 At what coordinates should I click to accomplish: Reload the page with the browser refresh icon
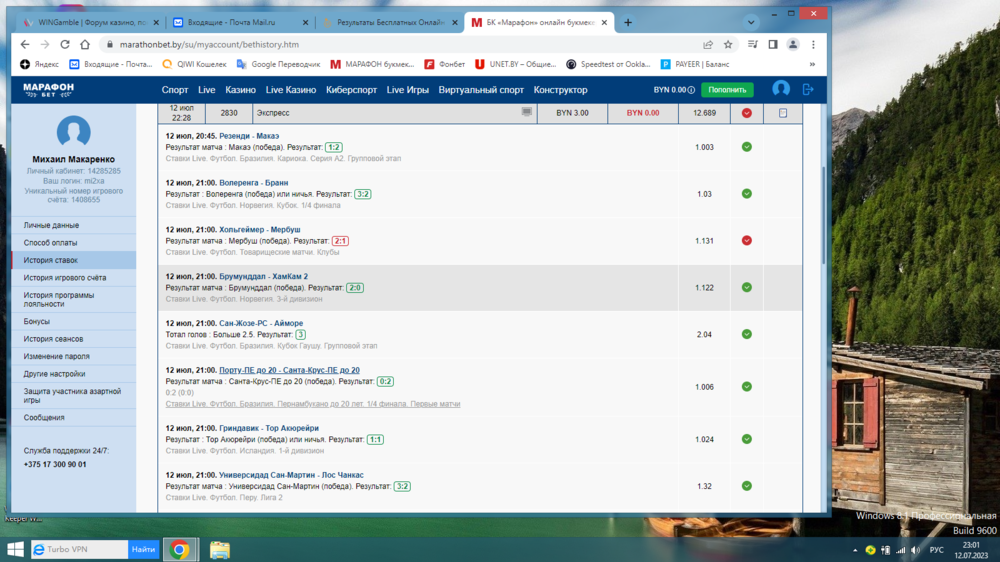[65, 44]
